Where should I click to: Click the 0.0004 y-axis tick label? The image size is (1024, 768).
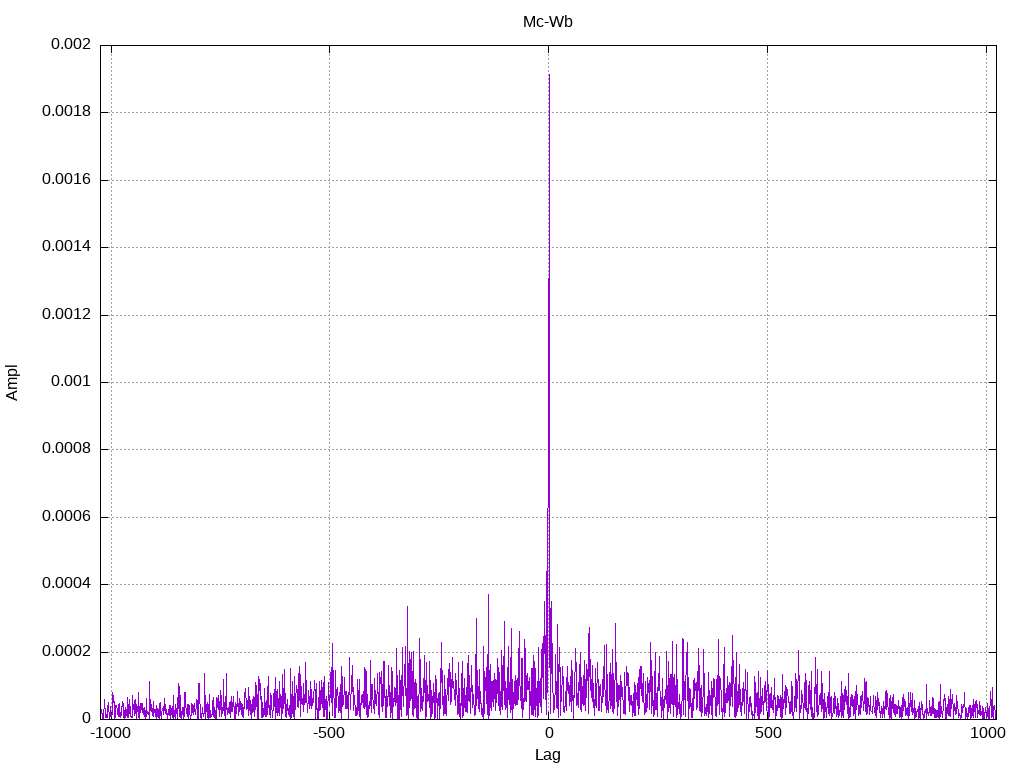[66, 584]
